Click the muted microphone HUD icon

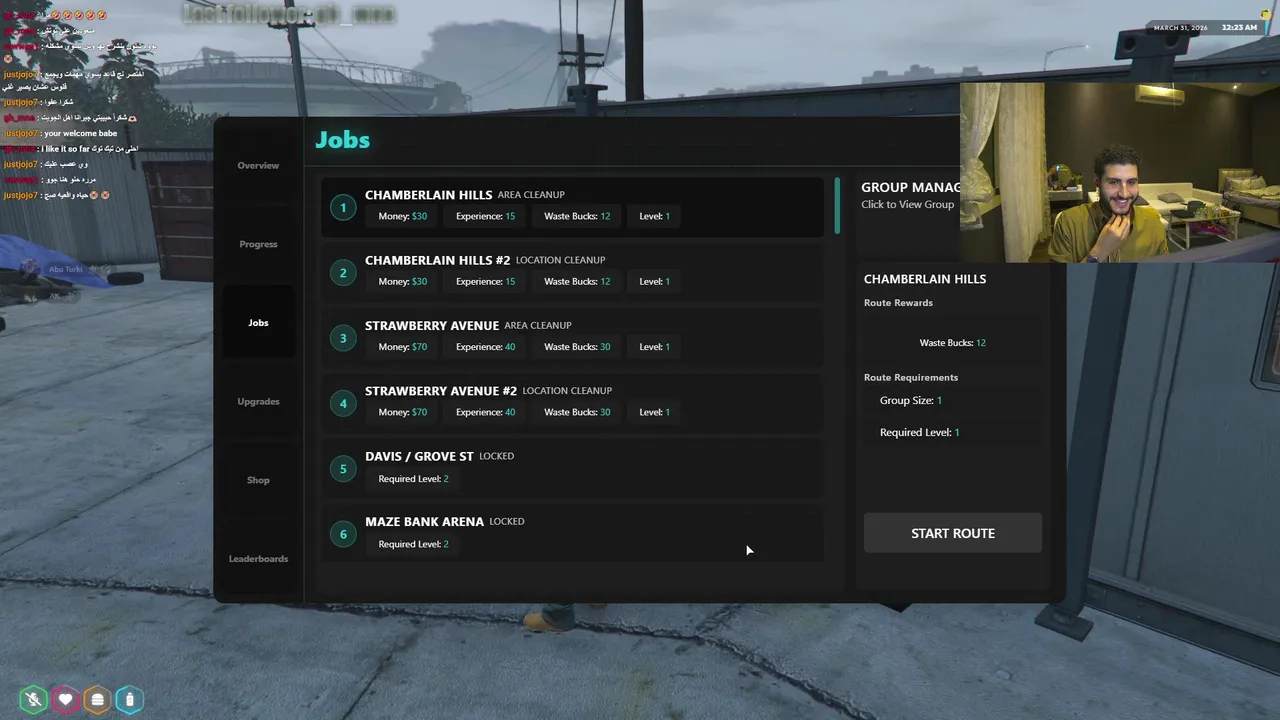(x=34, y=700)
